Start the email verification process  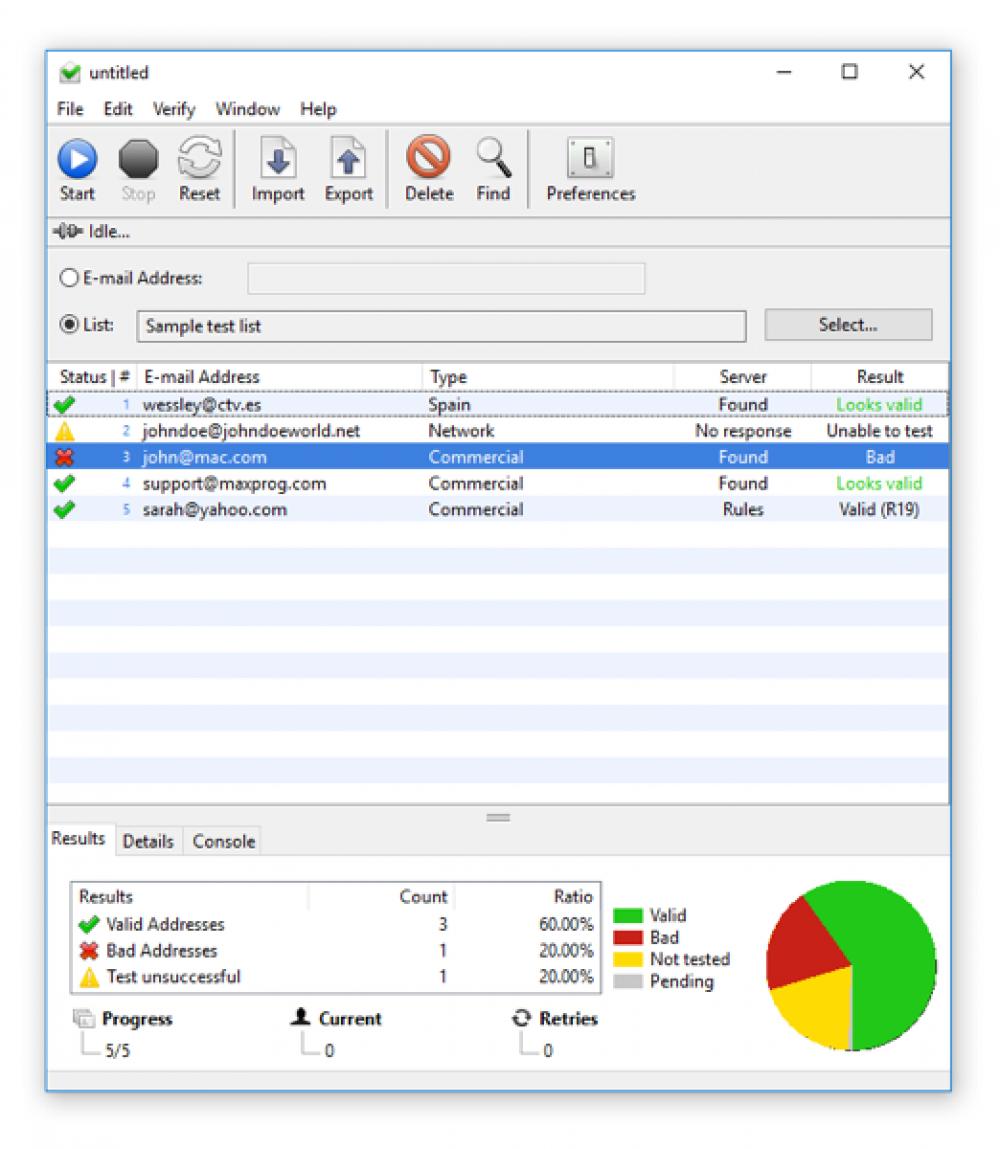point(78,162)
